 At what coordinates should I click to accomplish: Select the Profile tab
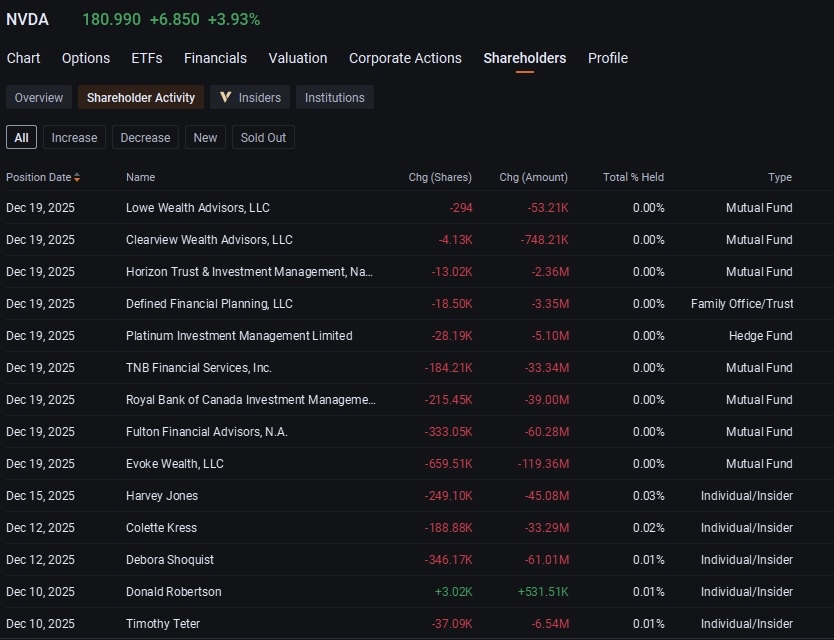coord(608,58)
